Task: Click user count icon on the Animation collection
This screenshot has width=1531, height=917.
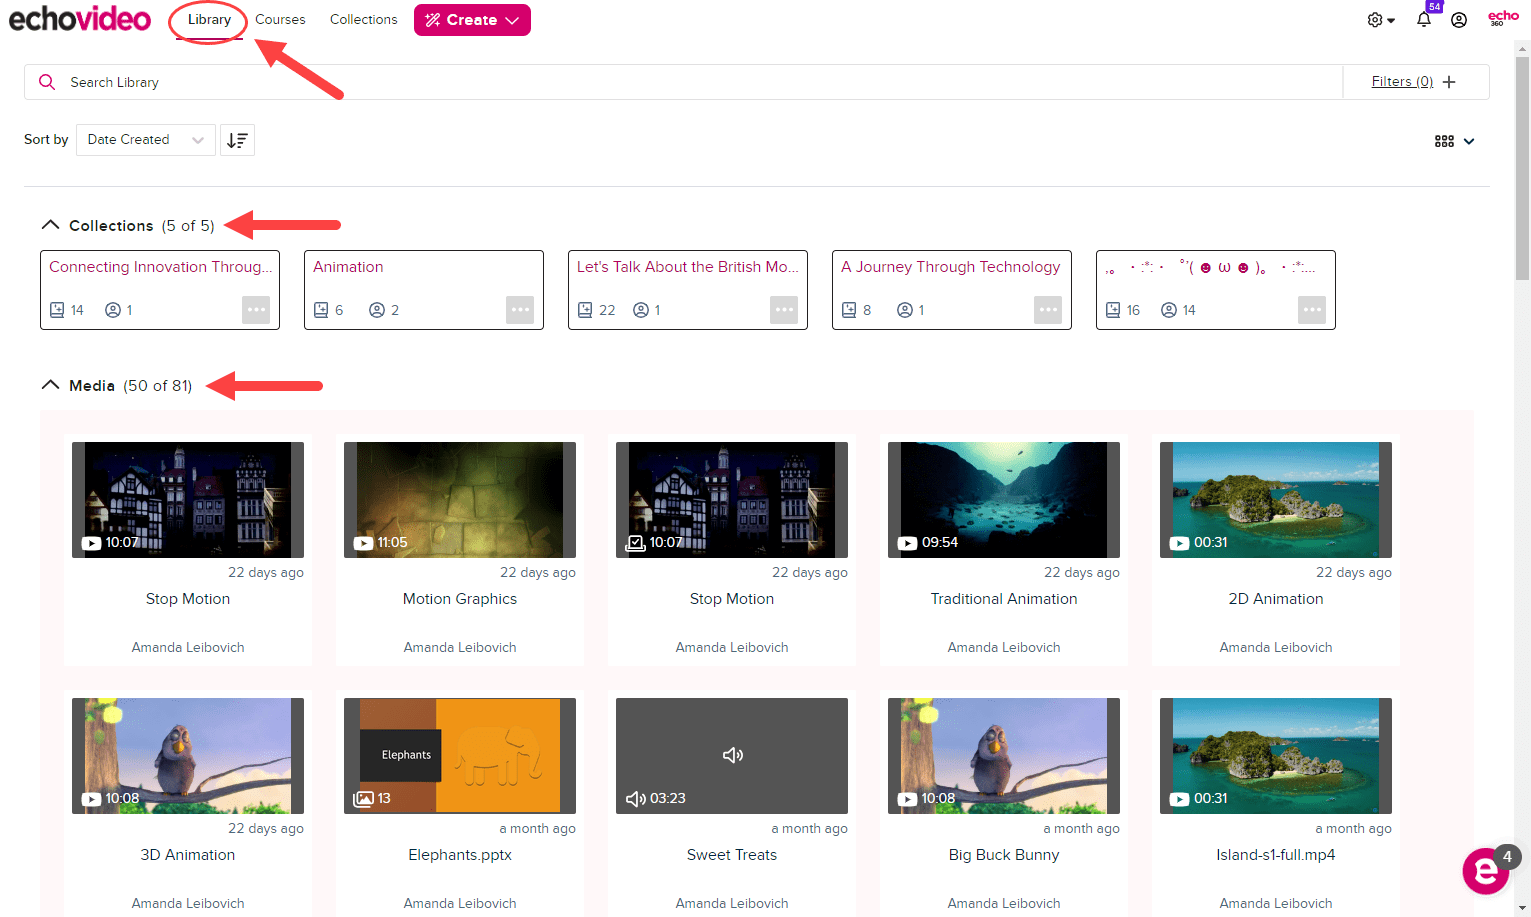Action: pyautogui.click(x=377, y=310)
